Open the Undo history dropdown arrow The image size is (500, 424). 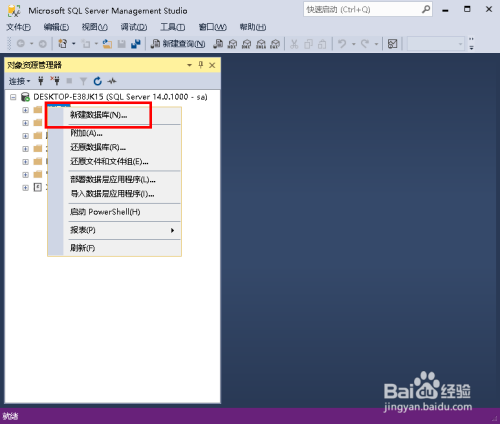354,44
